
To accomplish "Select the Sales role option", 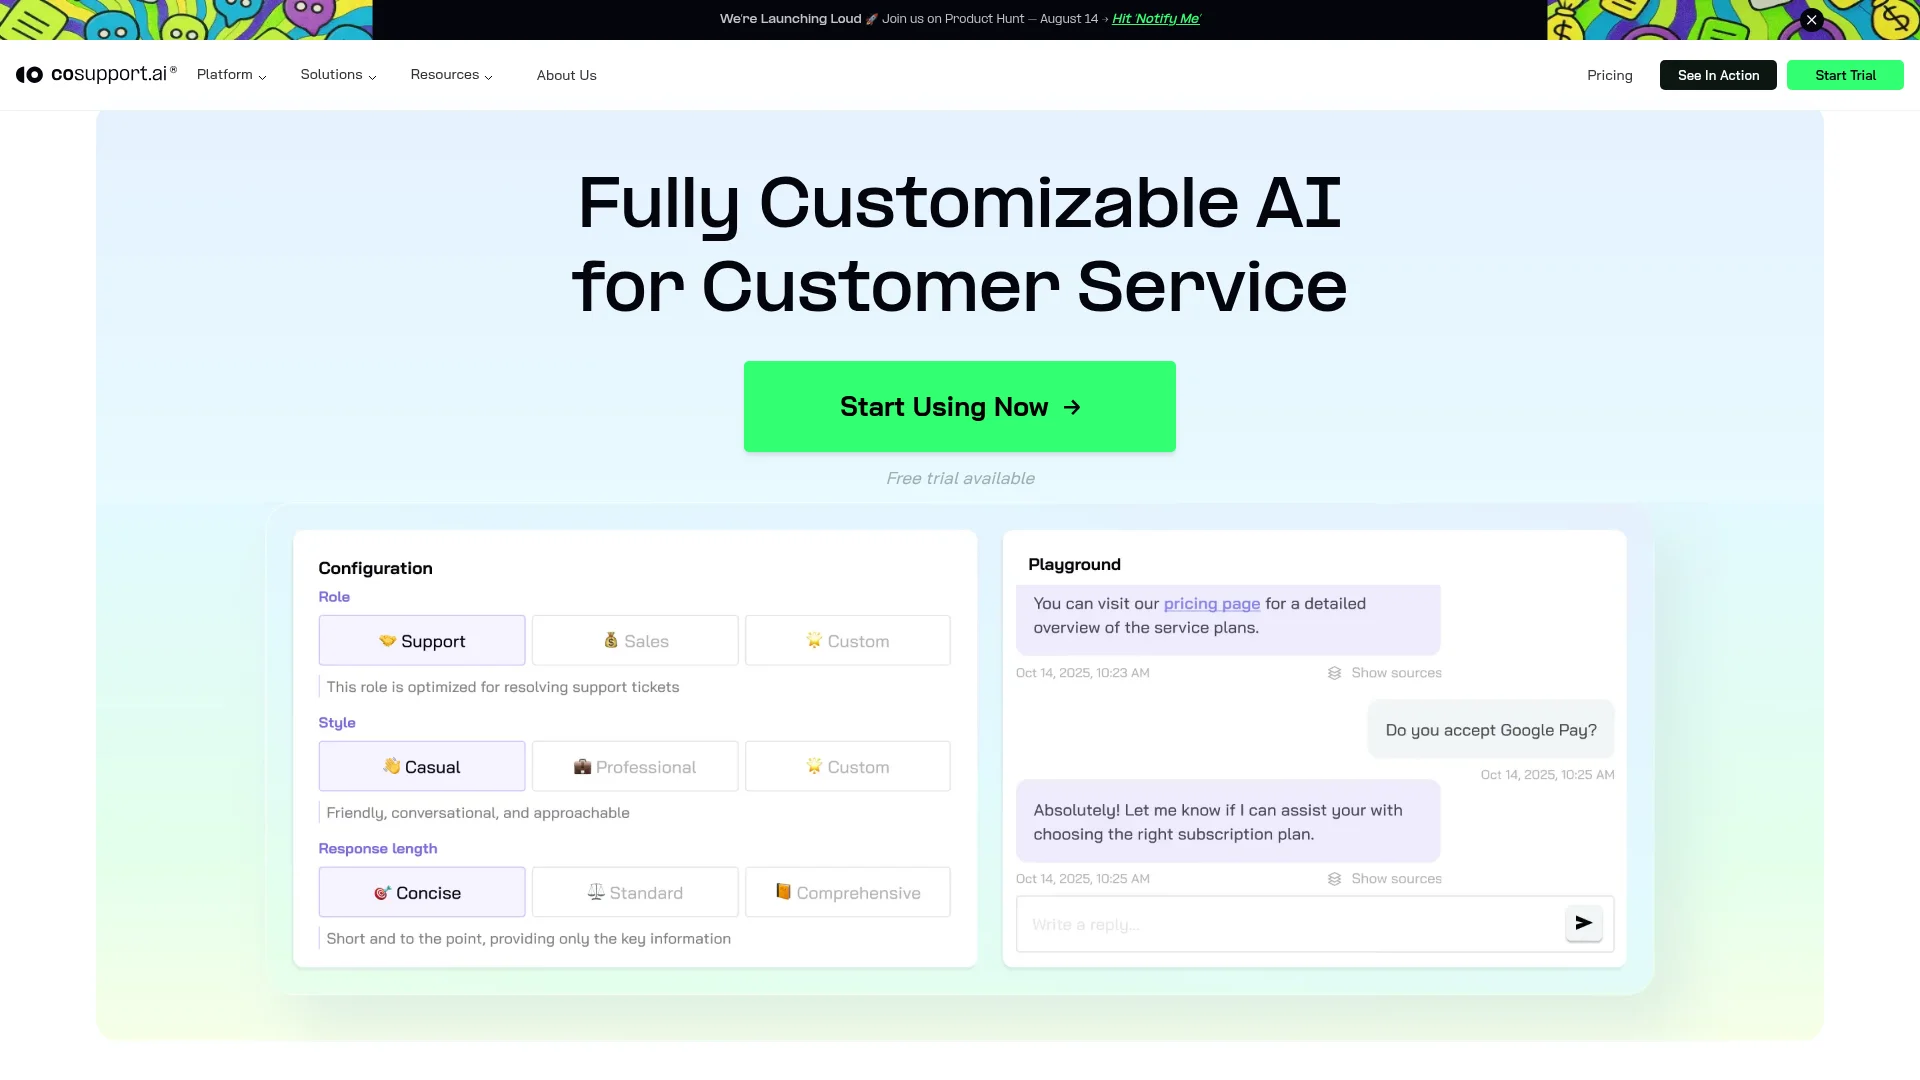I will (634, 640).
